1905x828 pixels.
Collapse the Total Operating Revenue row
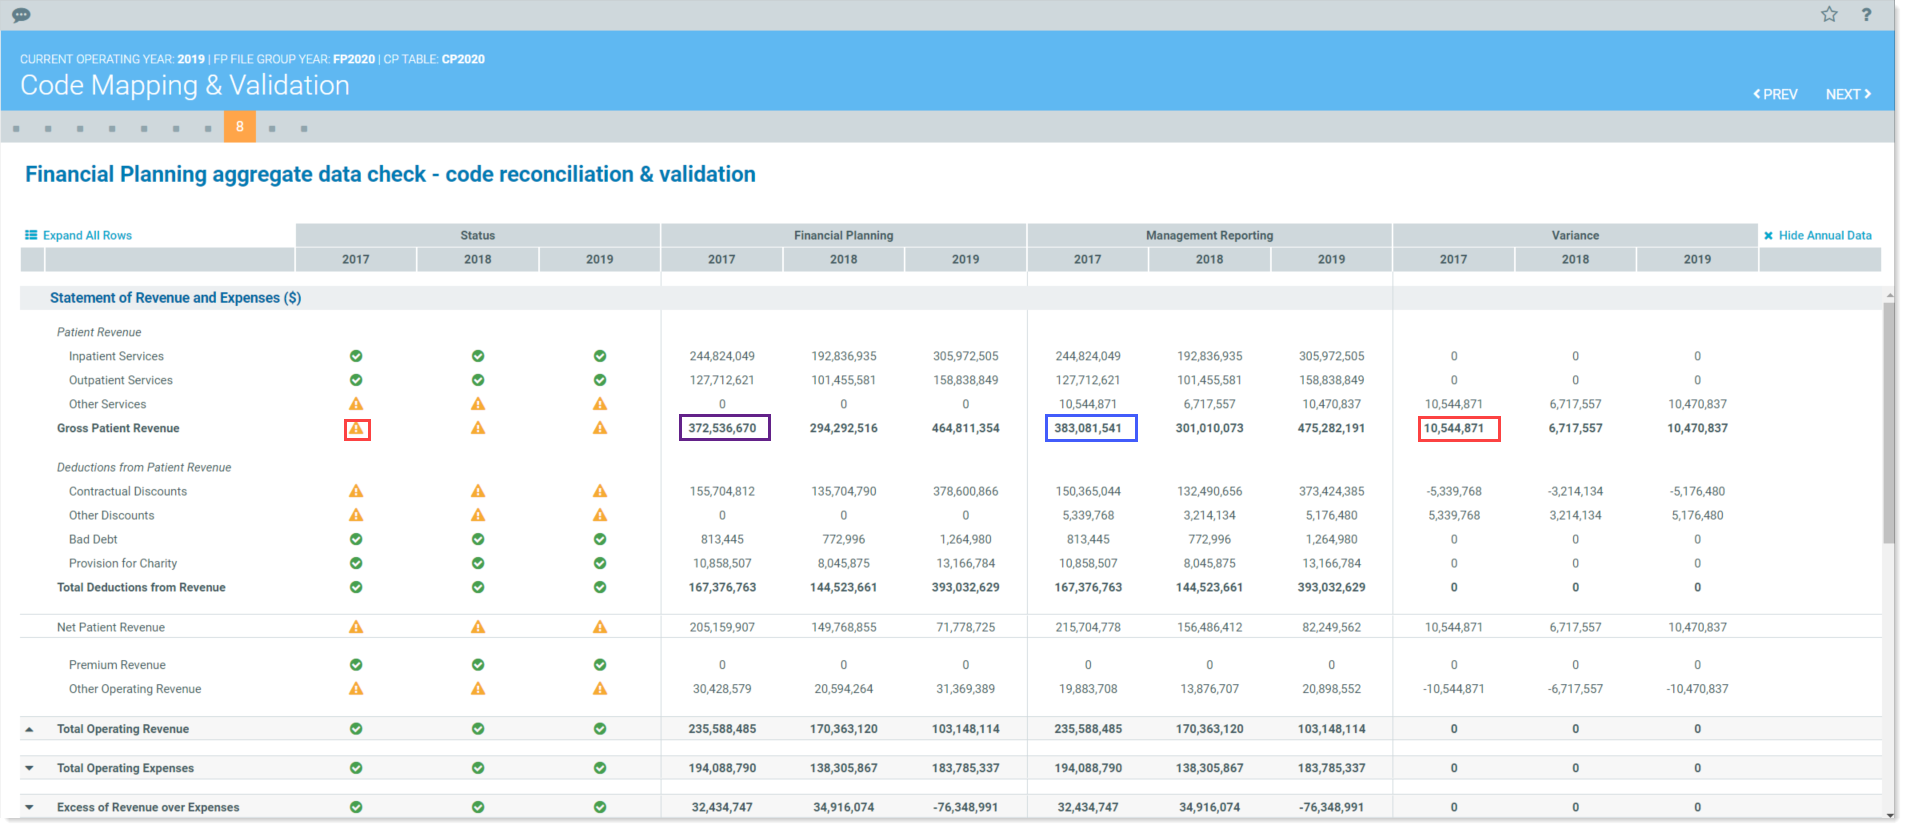[x=29, y=729]
